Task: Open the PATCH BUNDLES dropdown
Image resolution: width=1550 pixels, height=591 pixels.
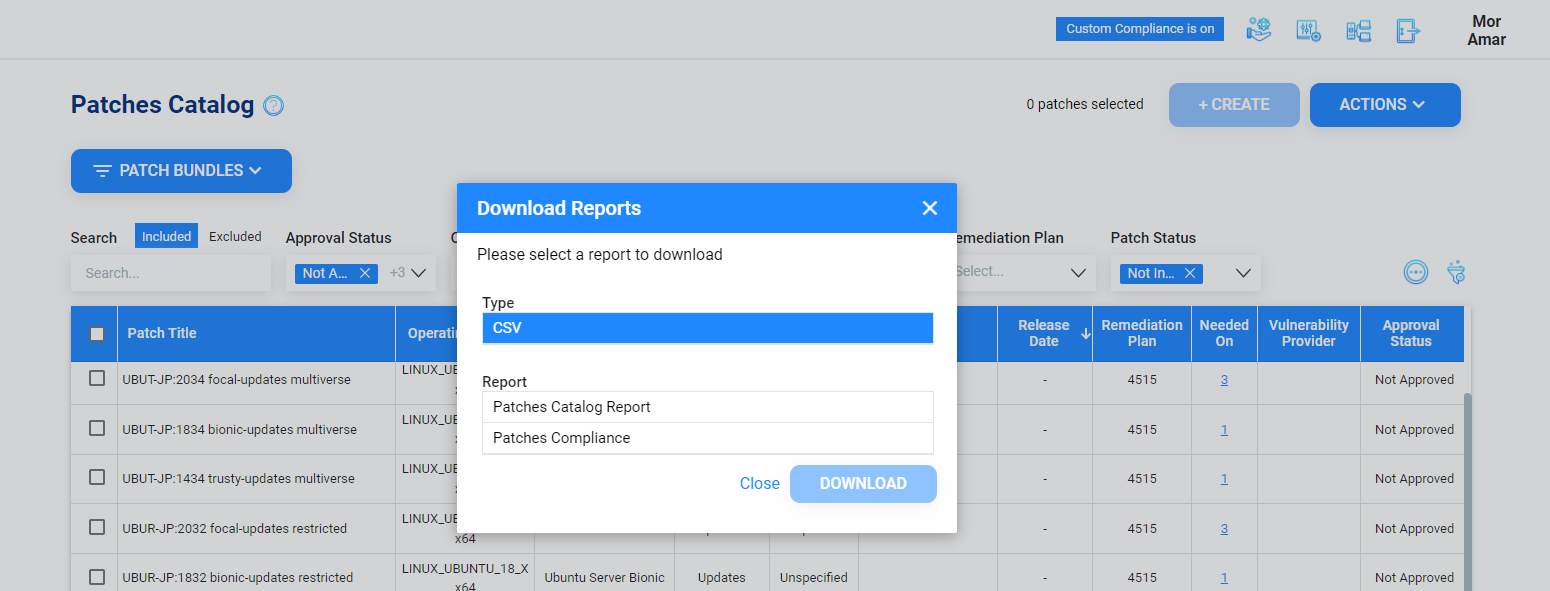Action: click(181, 170)
